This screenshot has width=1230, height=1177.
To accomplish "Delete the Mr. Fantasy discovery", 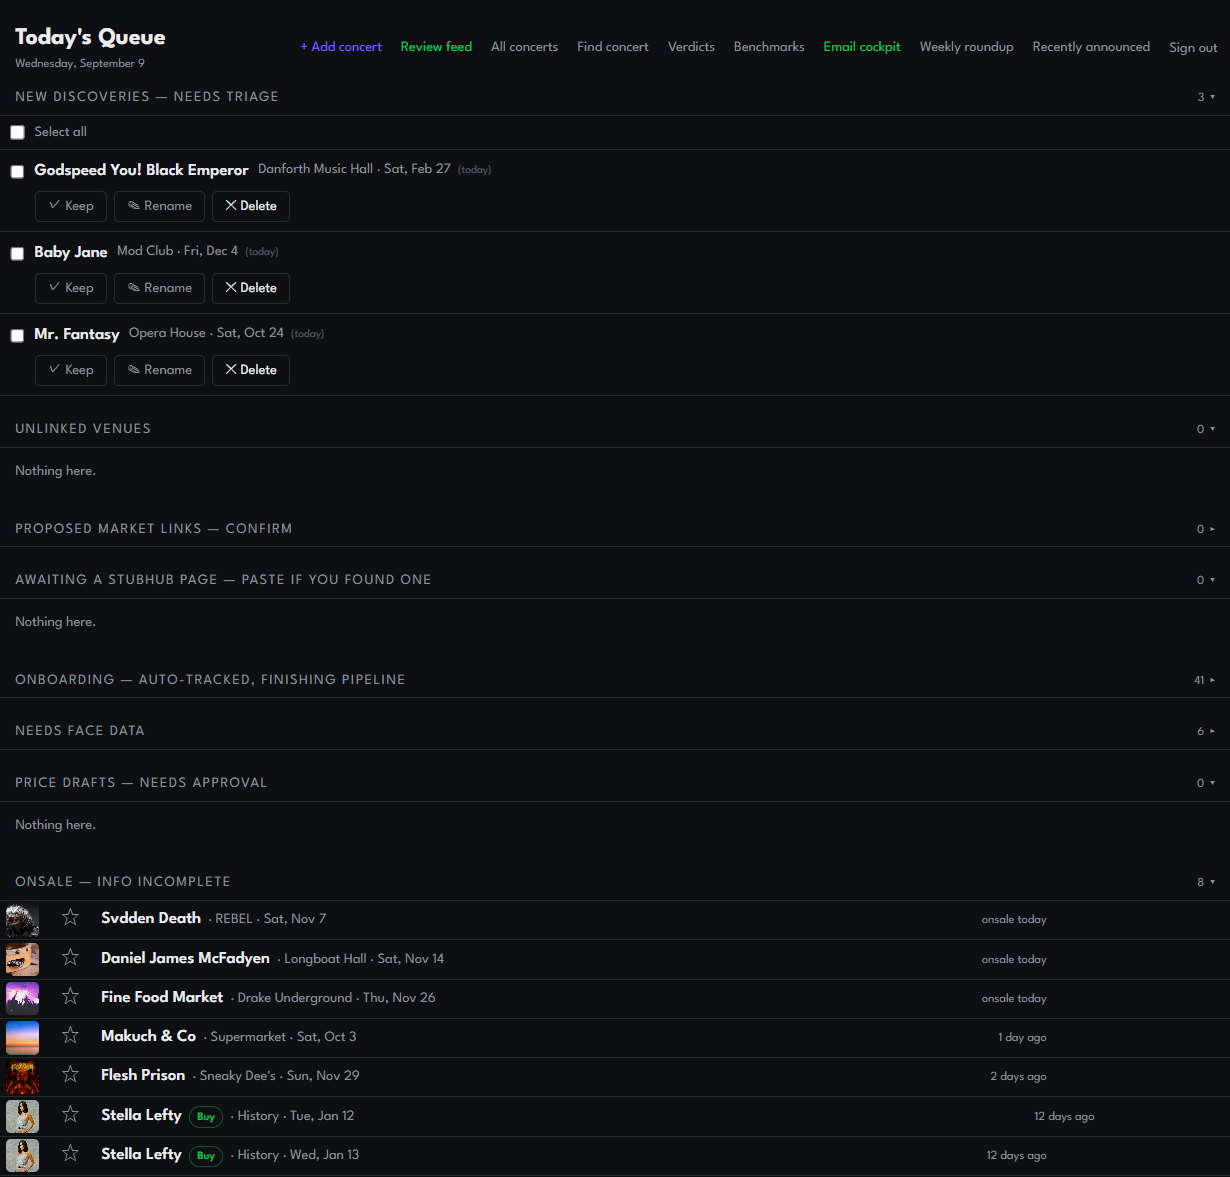I will point(251,370).
